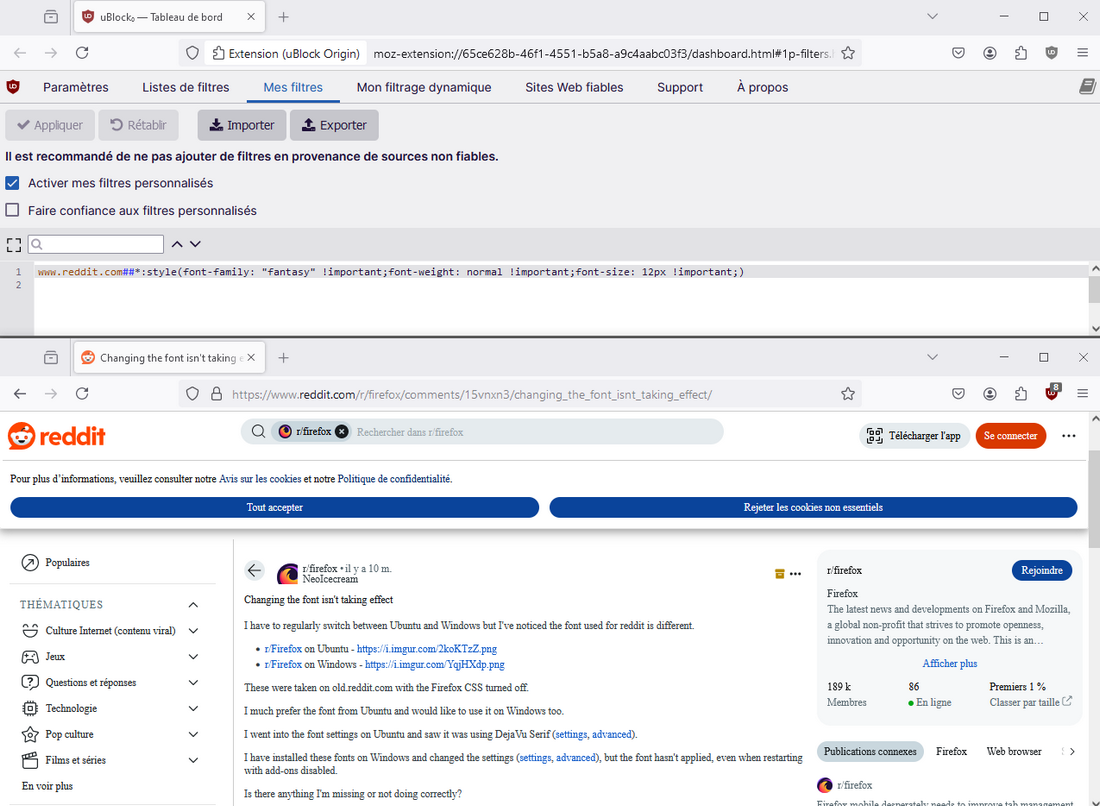Image resolution: width=1100 pixels, height=806 pixels.
Task: Jump to next search match arrow
Action: [x=195, y=244]
